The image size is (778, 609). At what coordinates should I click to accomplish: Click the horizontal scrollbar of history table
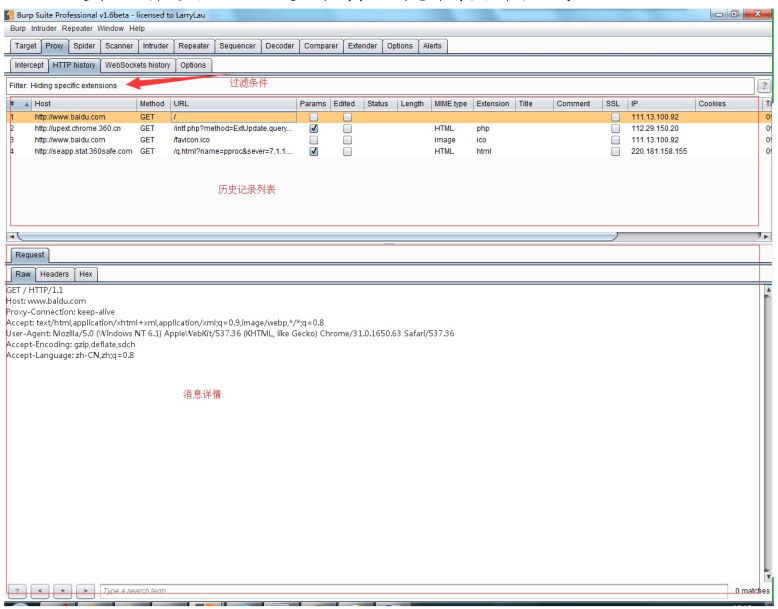(318, 236)
